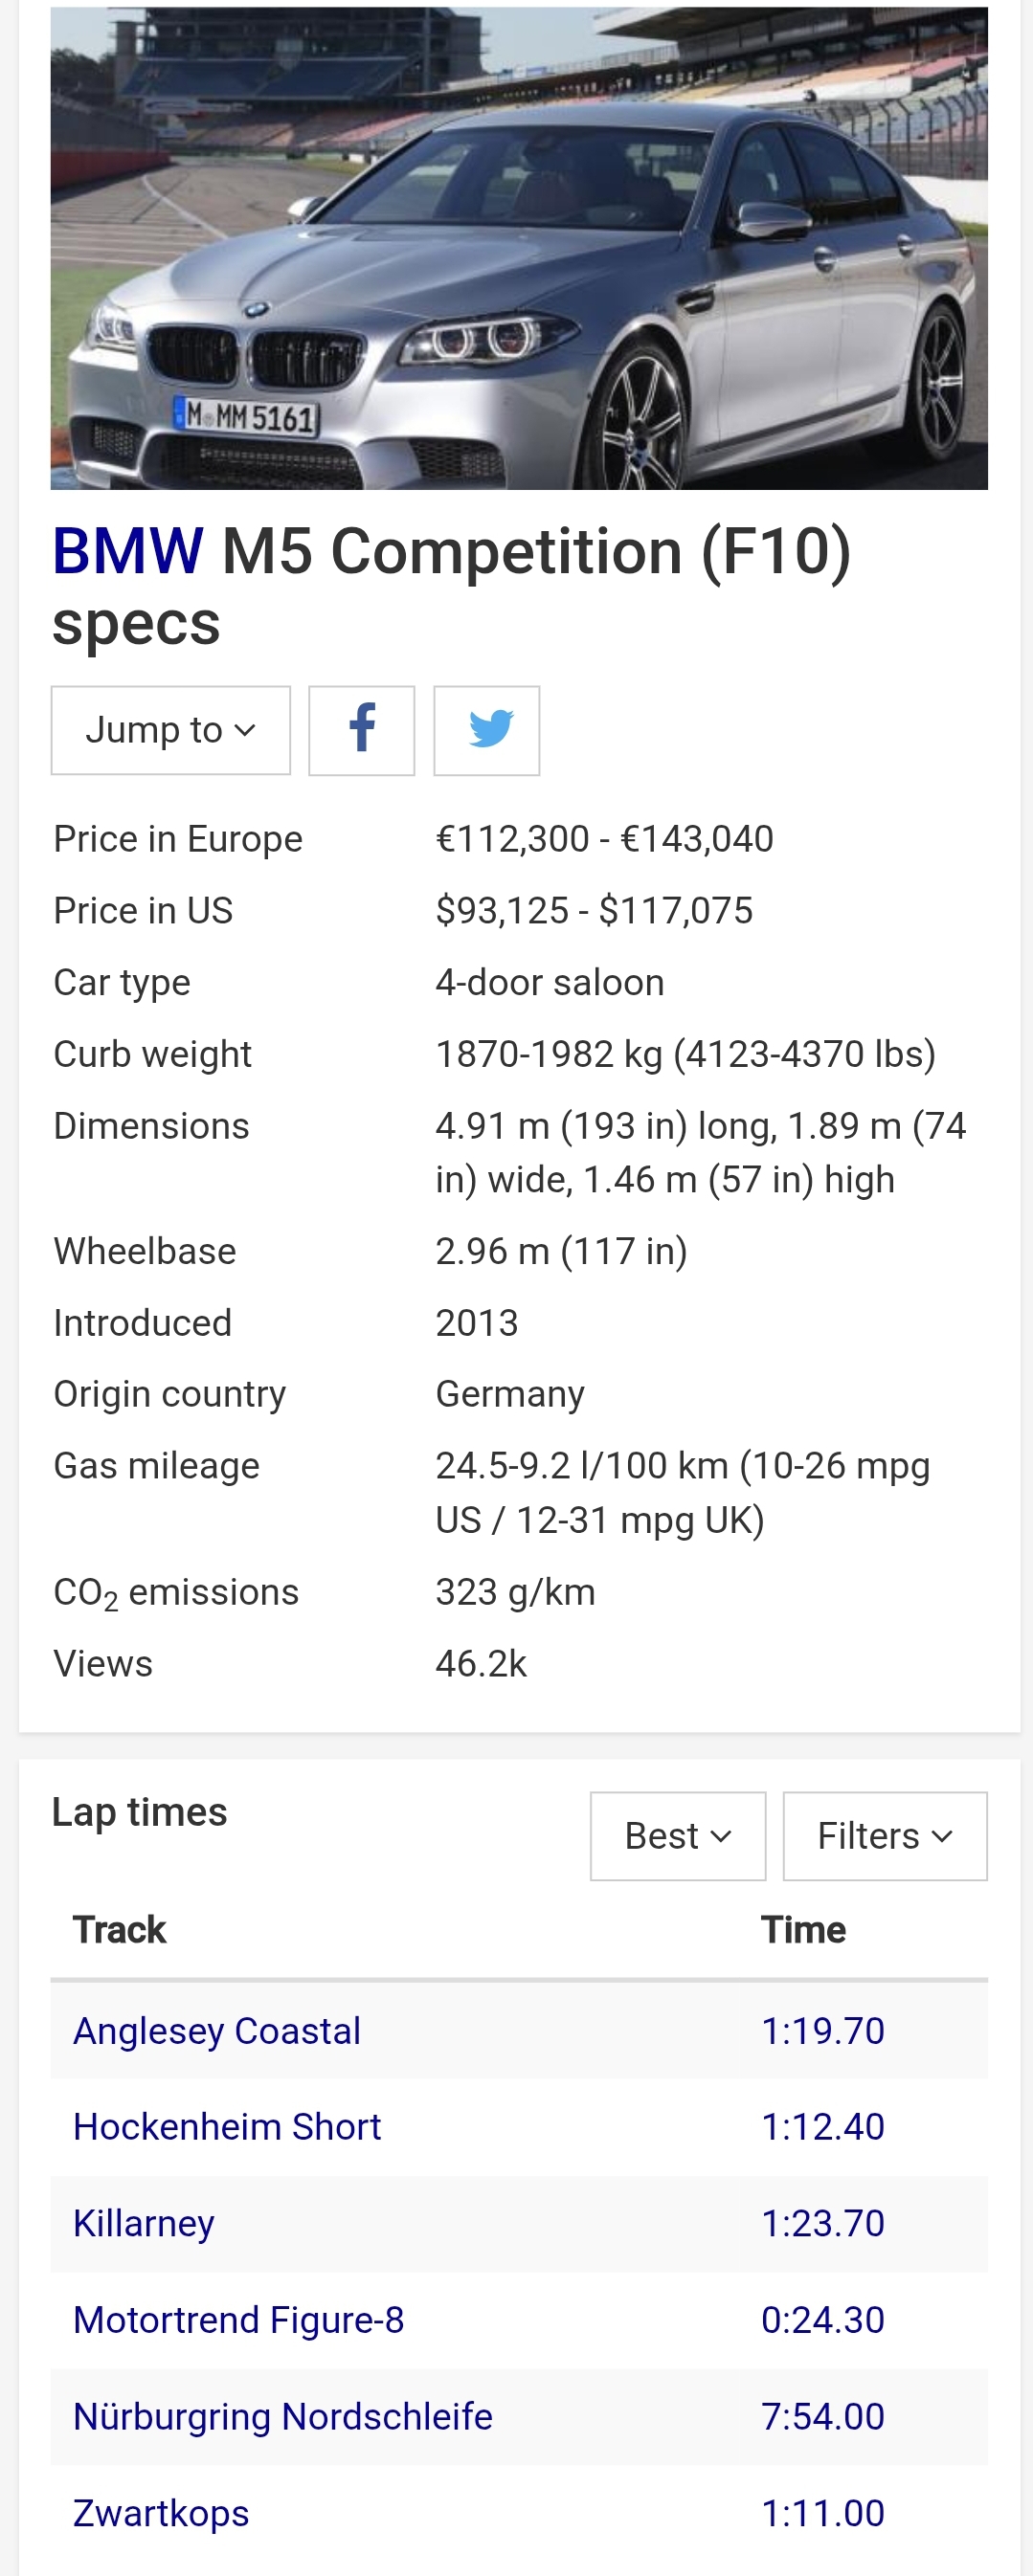Share page via Facebook icon
The image size is (1033, 2576).
(x=361, y=730)
